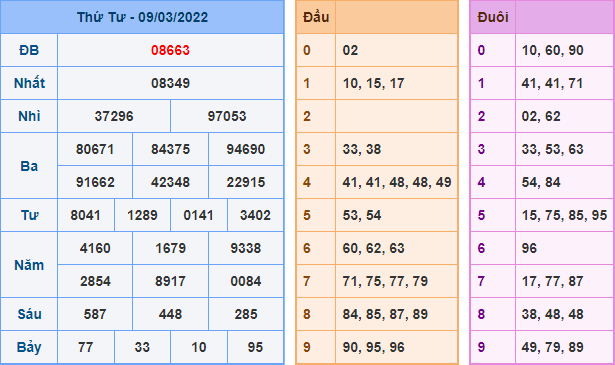Click Đuôi row 9 values 49, 79, 89
The height and width of the screenshot is (365, 615).
coord(552,347)
